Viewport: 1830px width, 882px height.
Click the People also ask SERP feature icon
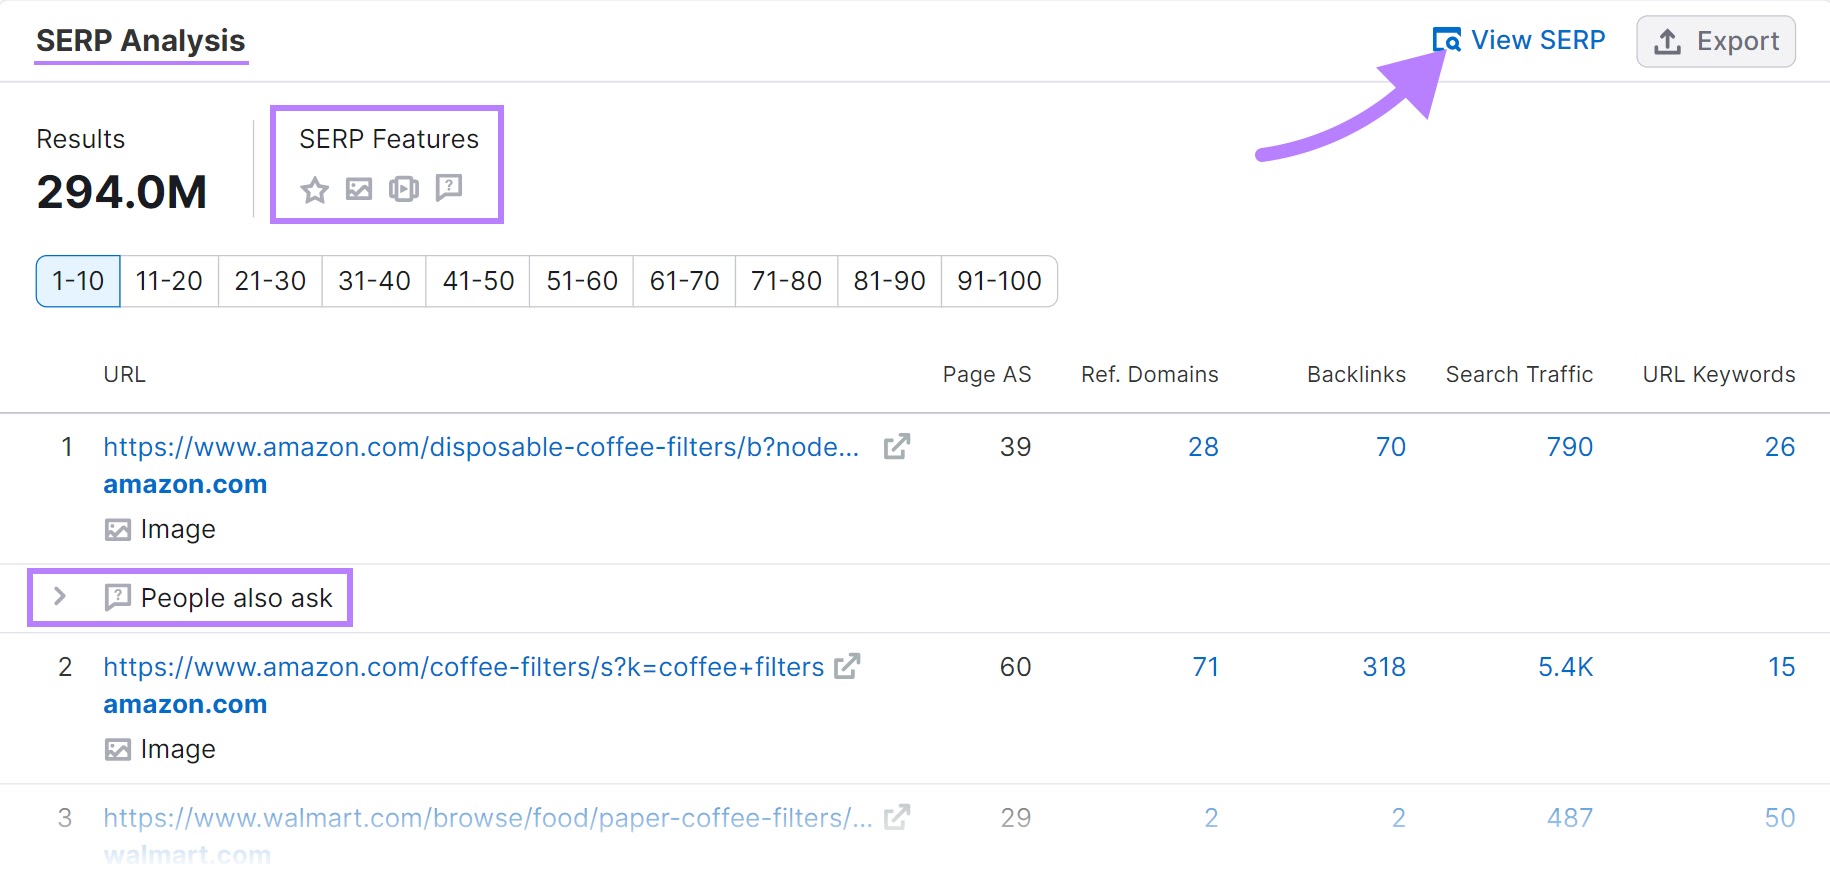449,188
